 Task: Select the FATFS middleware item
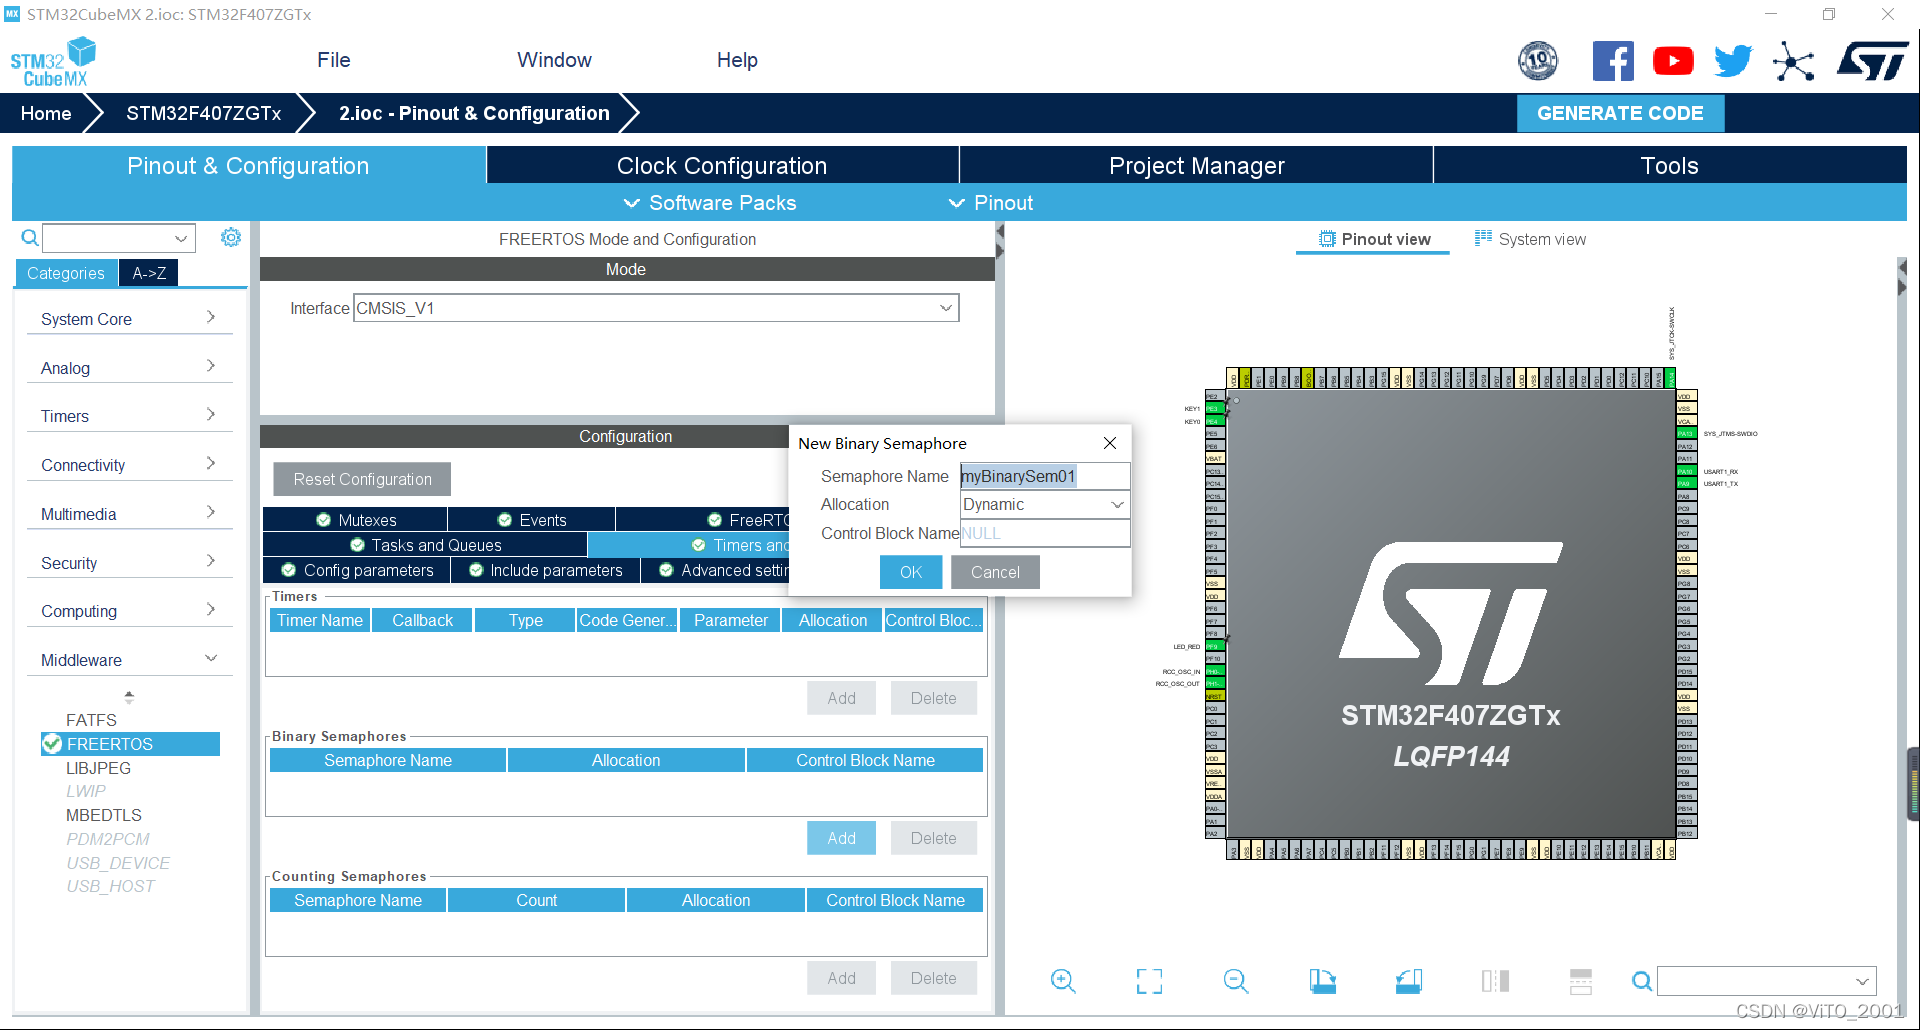coord(91,720)
